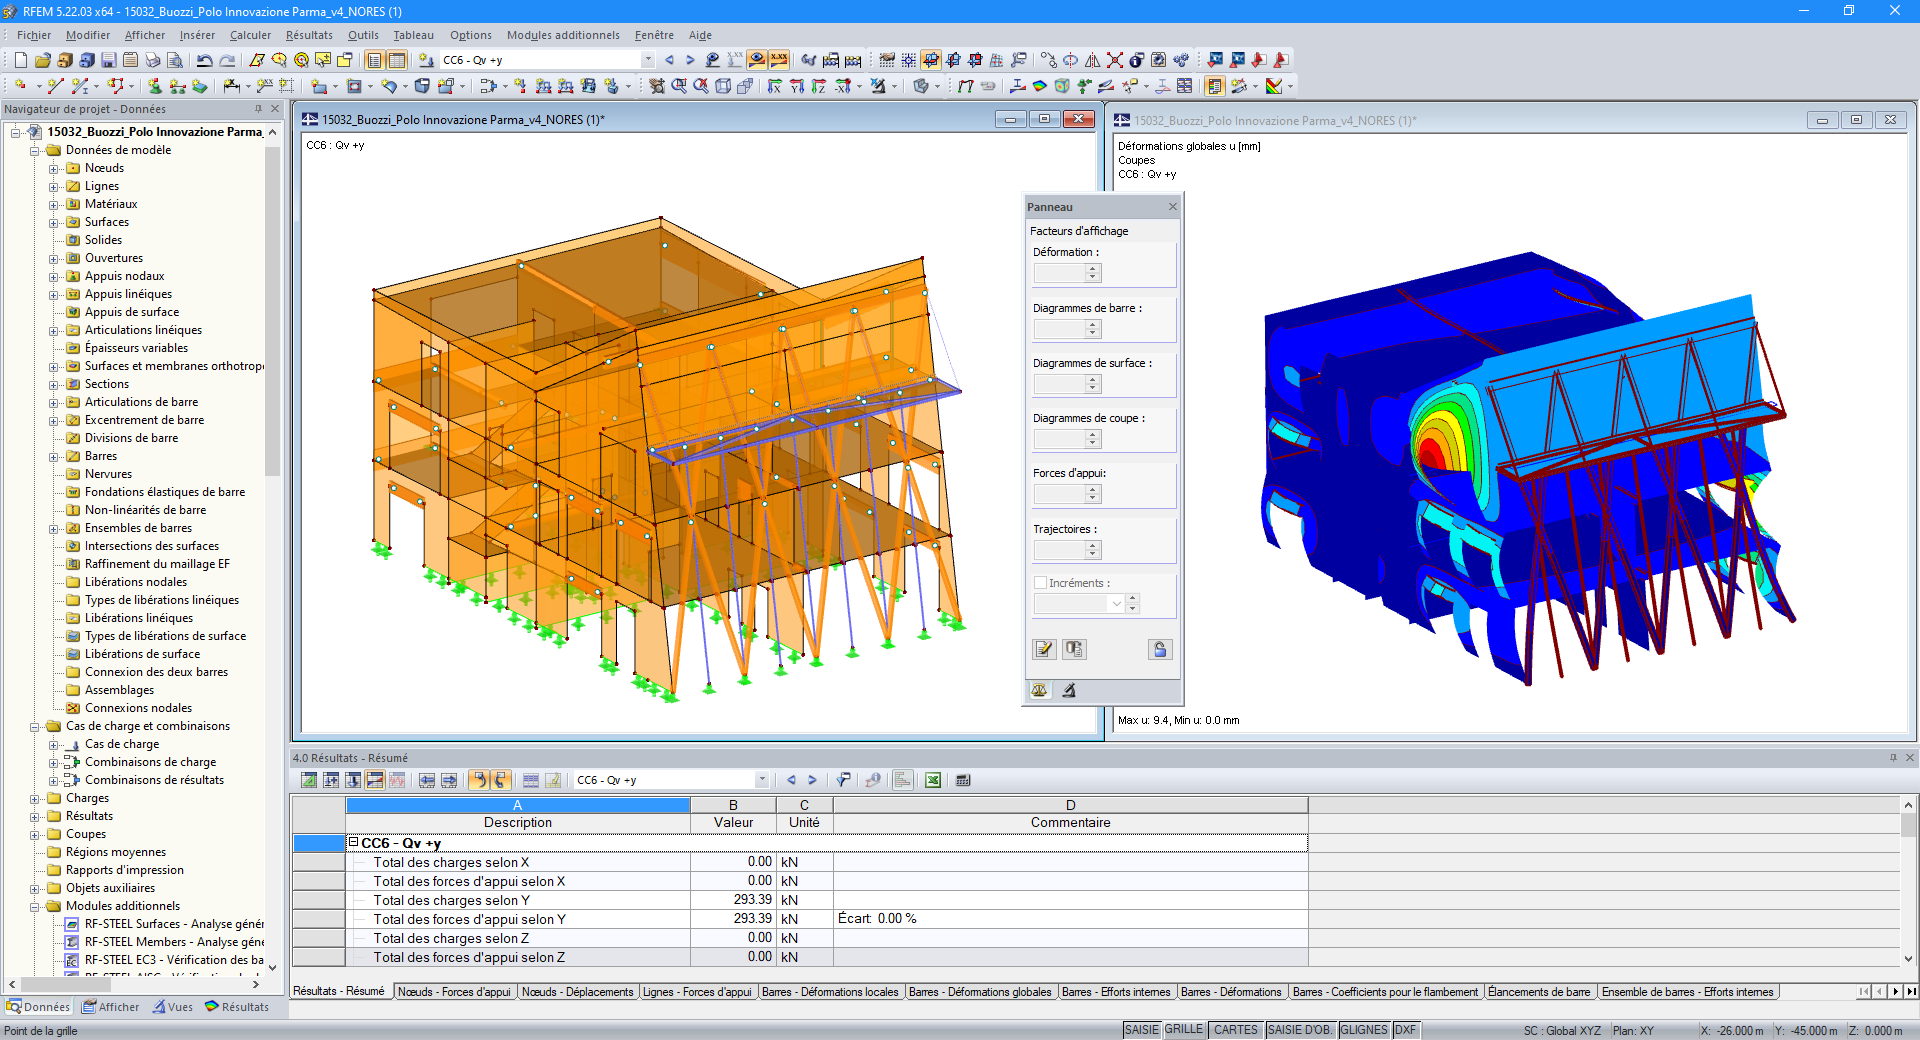Toggle the GRILLE status bar button
This screenshot has width=1920, height=1040.
(1184, 1030)
